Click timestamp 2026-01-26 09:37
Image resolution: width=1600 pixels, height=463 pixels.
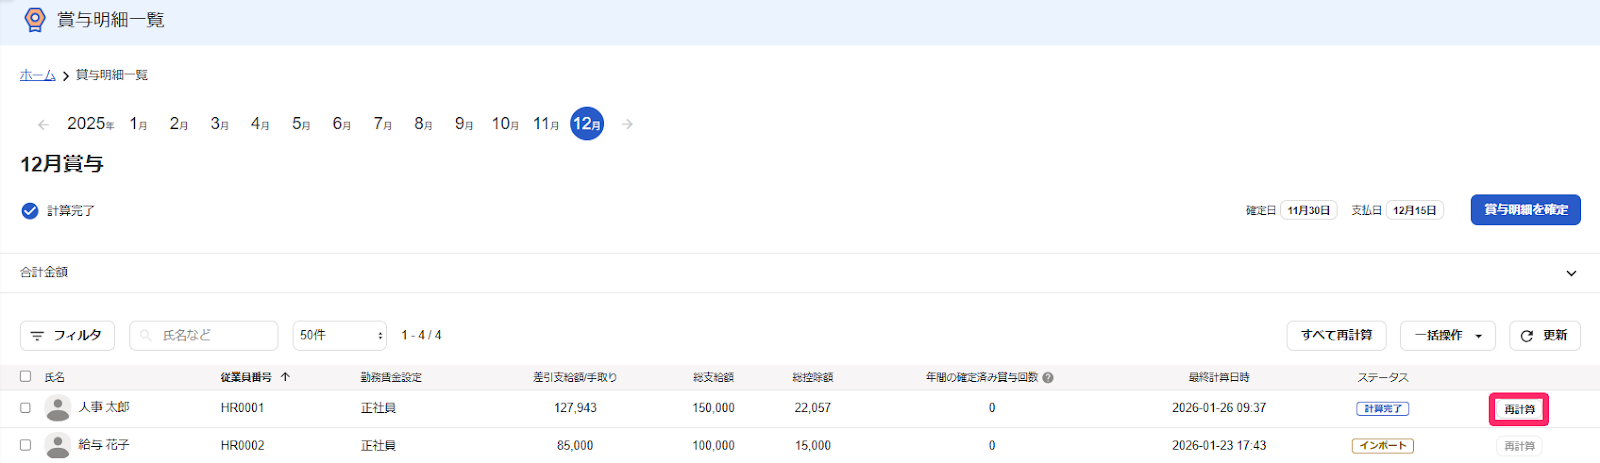1219,408
